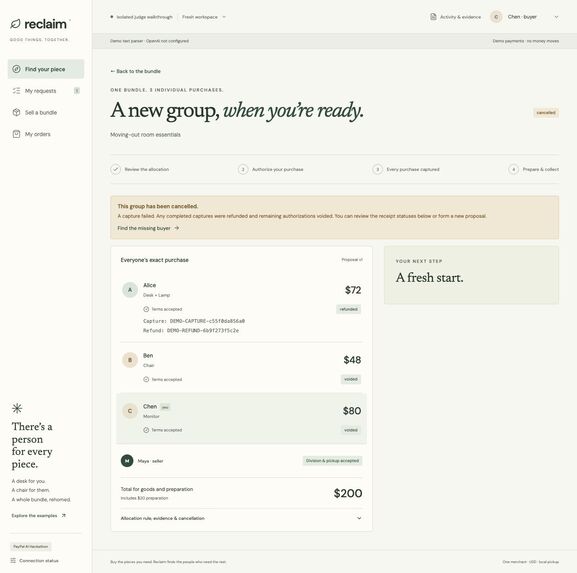577x573 pixels.
Task: Click Chen's $80 amount
Action: coord(352,411)
